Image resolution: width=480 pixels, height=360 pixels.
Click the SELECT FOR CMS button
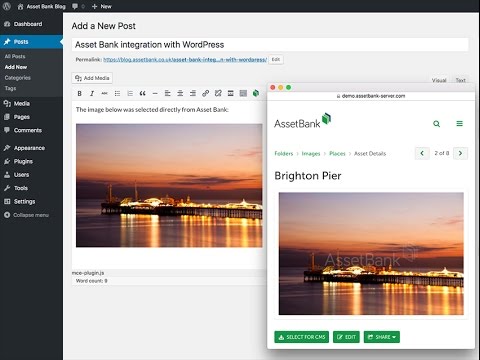[301, 337]
